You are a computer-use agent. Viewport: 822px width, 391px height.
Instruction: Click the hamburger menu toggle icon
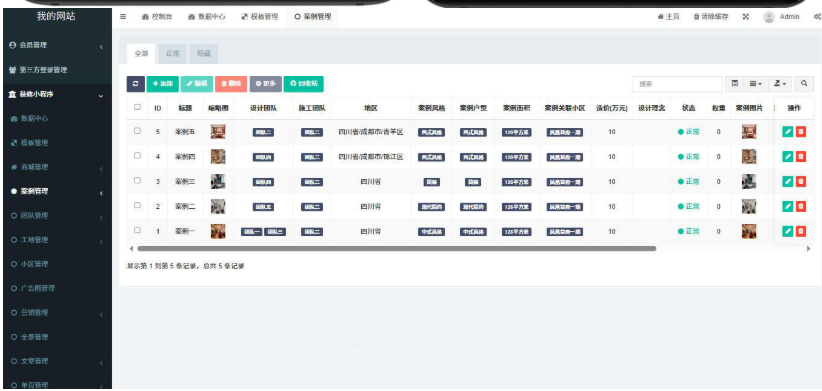click(123, 16)
